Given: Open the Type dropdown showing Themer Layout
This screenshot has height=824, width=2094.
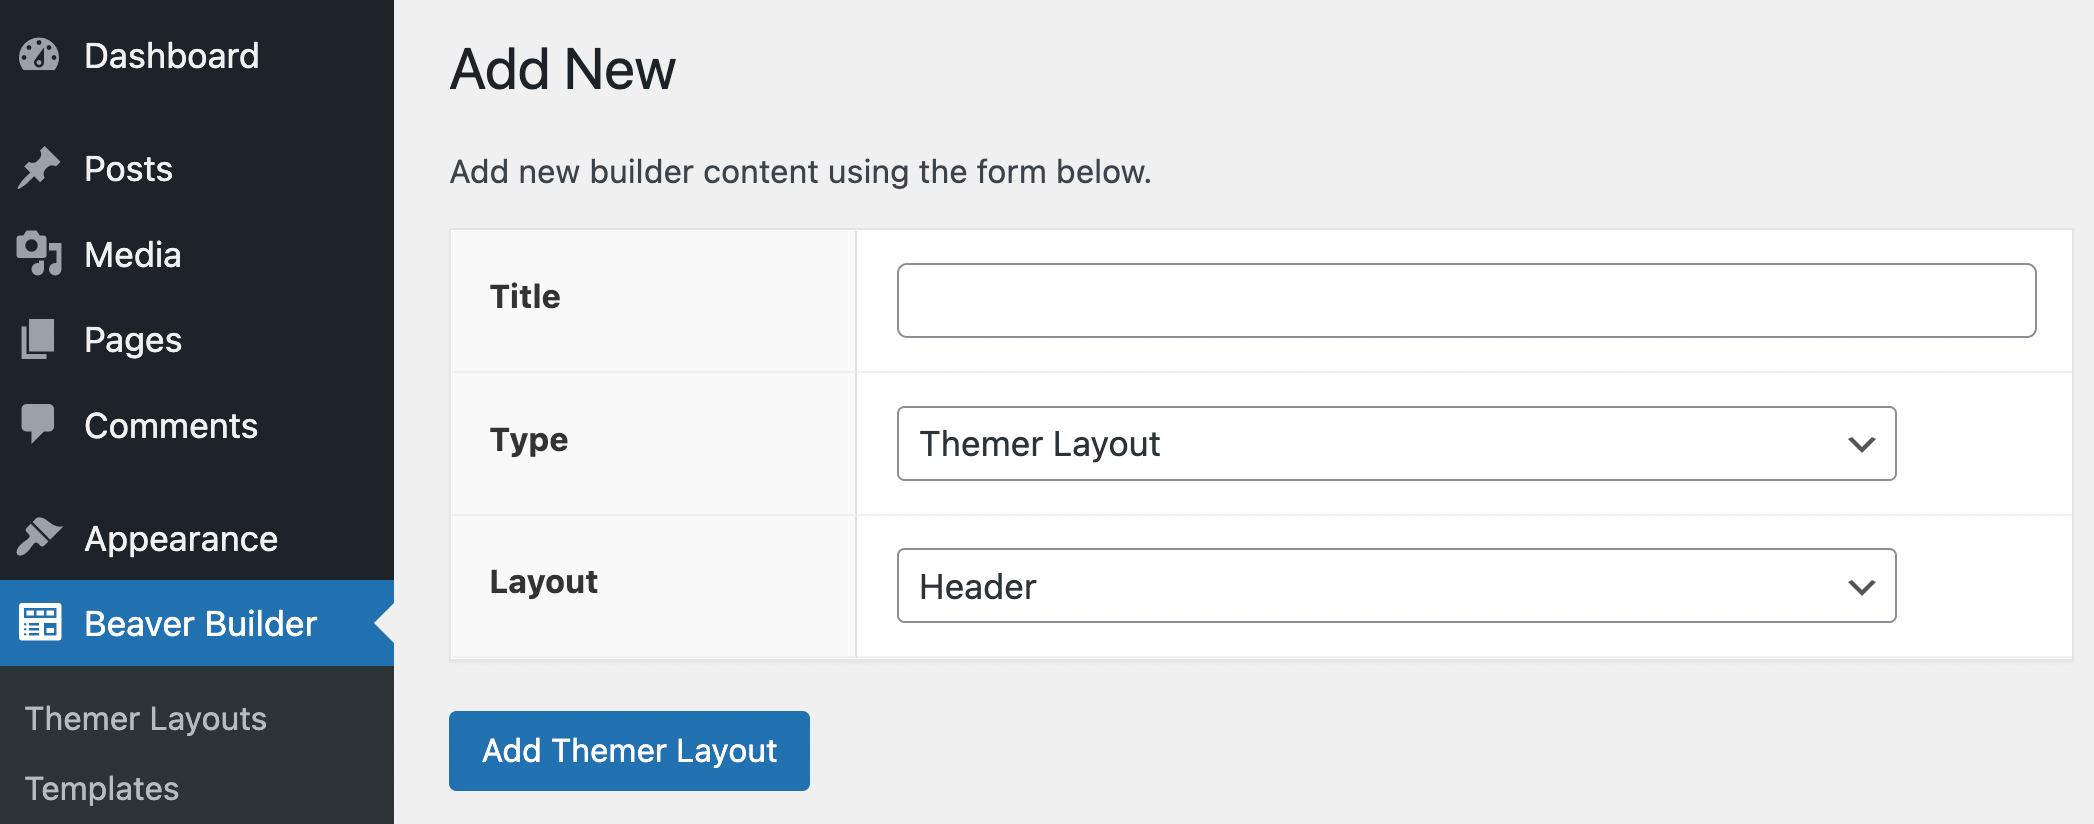Looking at the screenshot, I should (1380, 444).
